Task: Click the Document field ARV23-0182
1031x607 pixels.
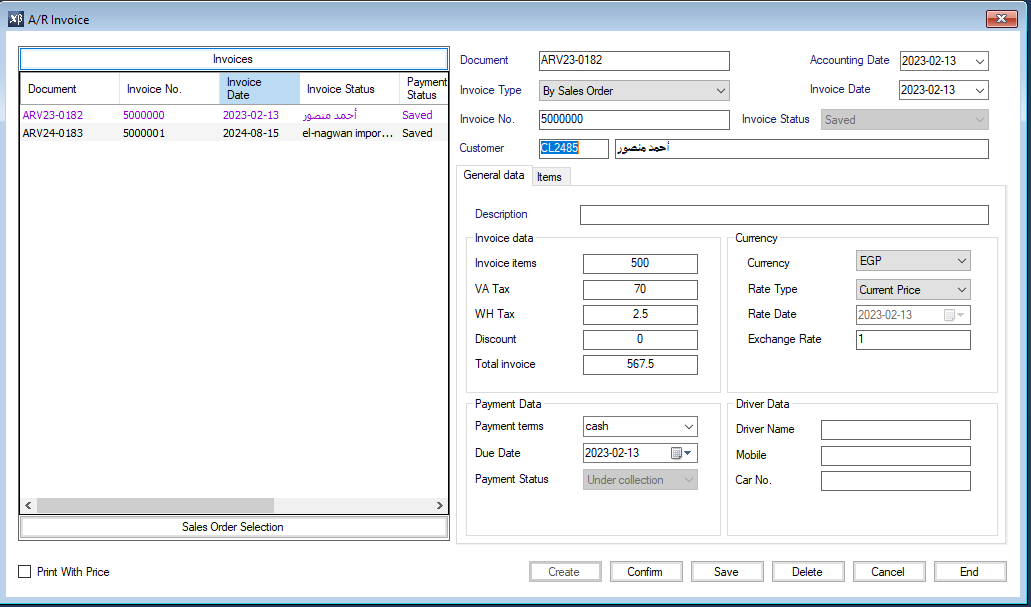Action: pyautogui.click(x=634, y=61)
